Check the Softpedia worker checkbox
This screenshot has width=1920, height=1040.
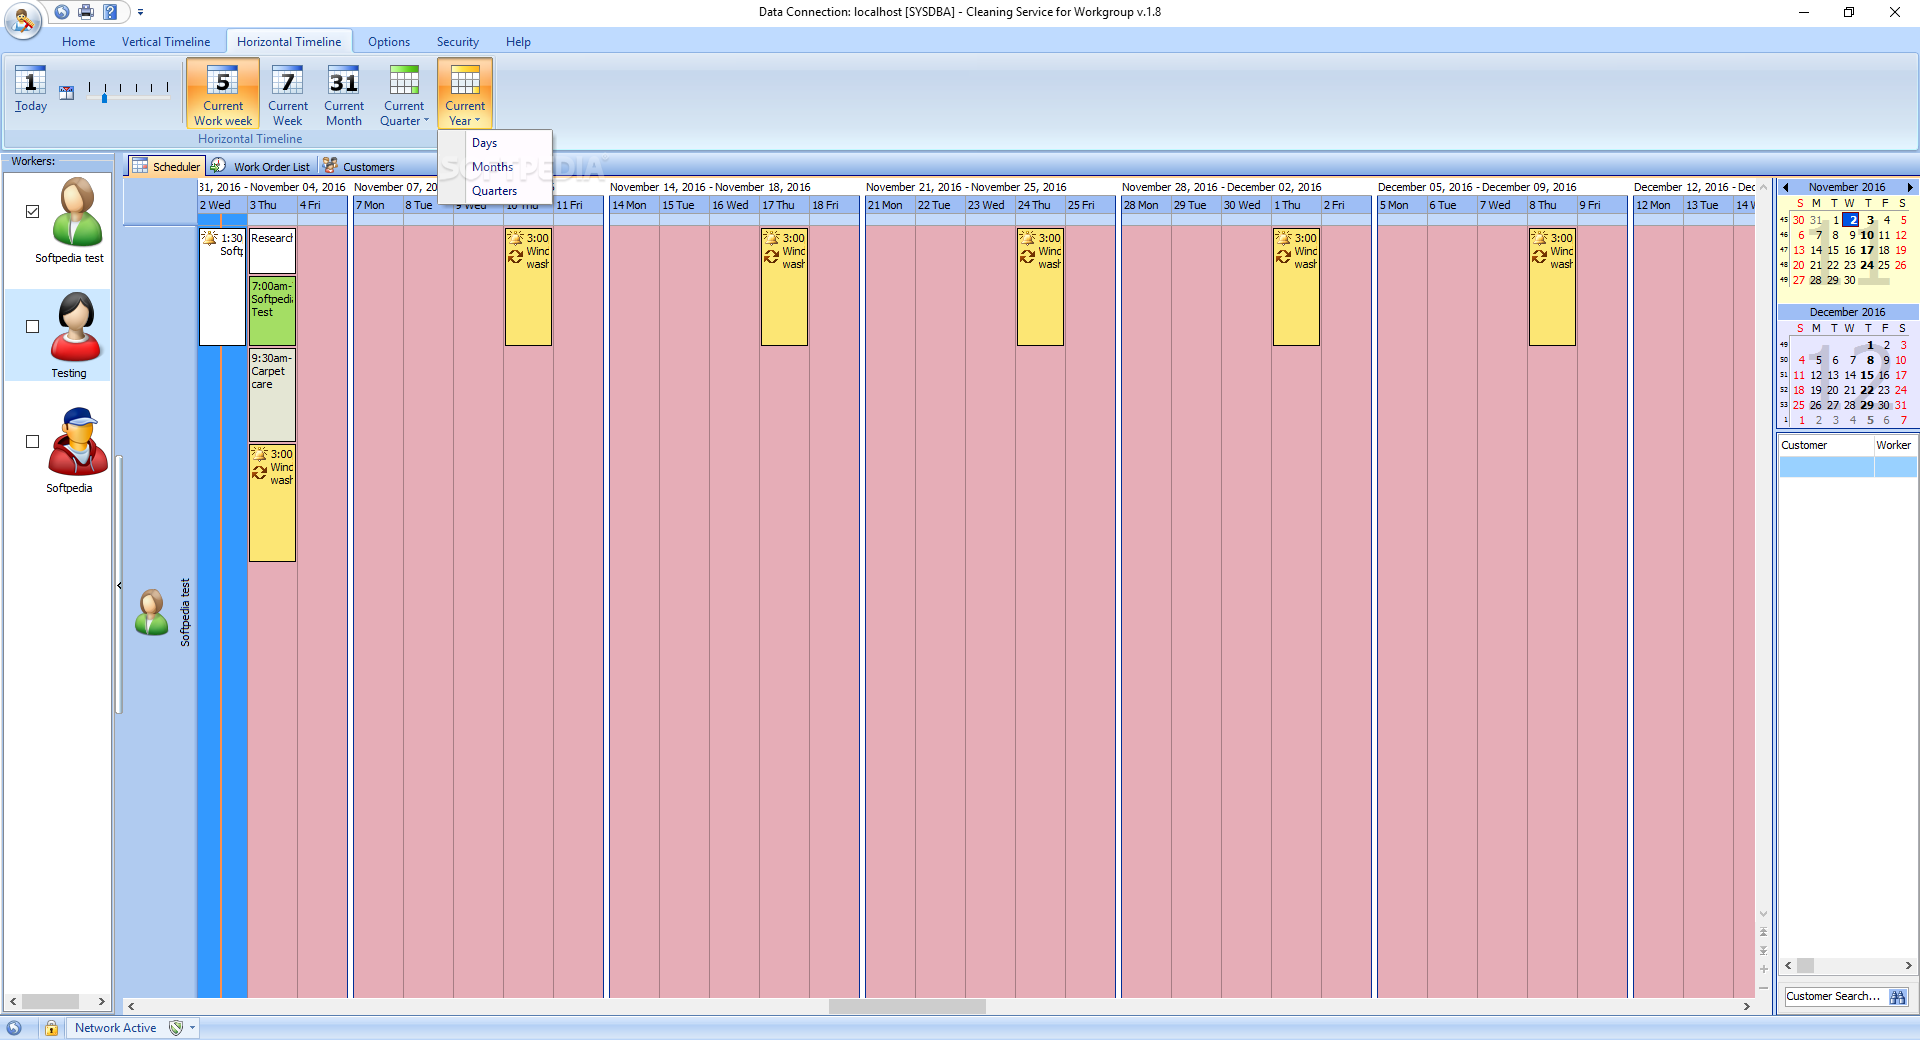[33, 441]
